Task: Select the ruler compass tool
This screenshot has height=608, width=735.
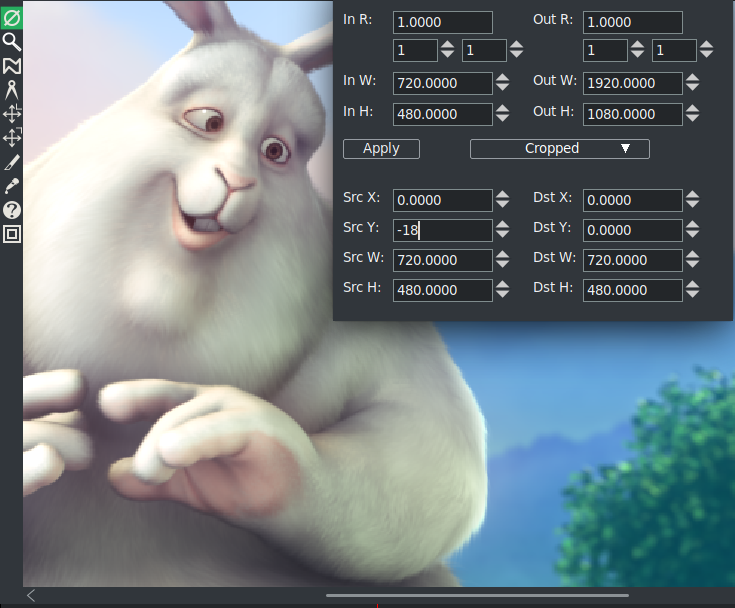Action: coord(12,90)
